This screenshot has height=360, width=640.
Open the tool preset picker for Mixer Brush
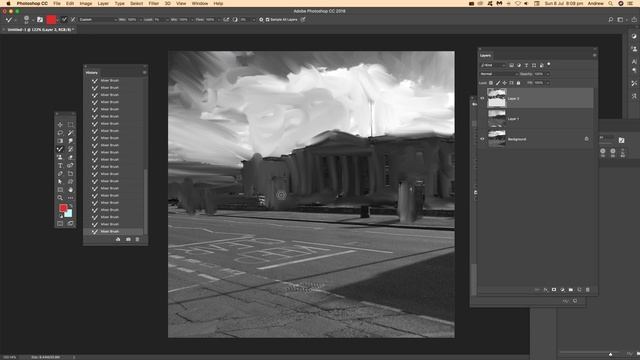point(10,20)
